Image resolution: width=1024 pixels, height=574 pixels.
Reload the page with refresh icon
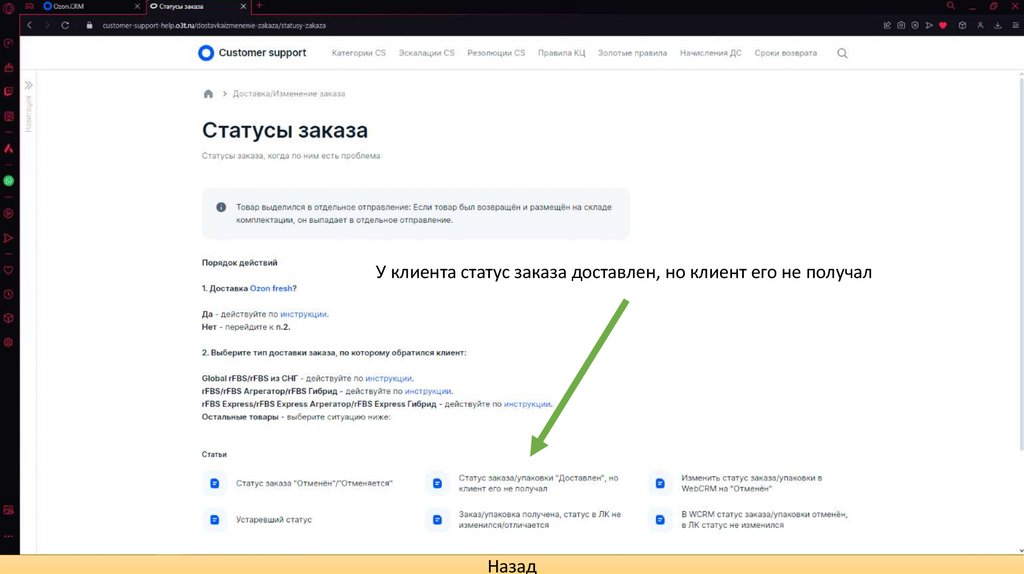(x=65, y=25)
